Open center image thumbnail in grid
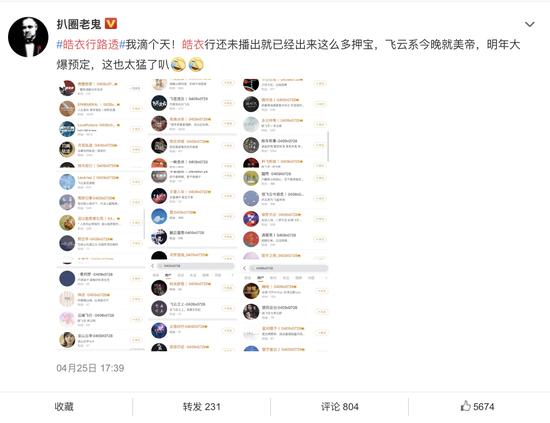Viewport: 550px width, 423px height. coord(193,215)
